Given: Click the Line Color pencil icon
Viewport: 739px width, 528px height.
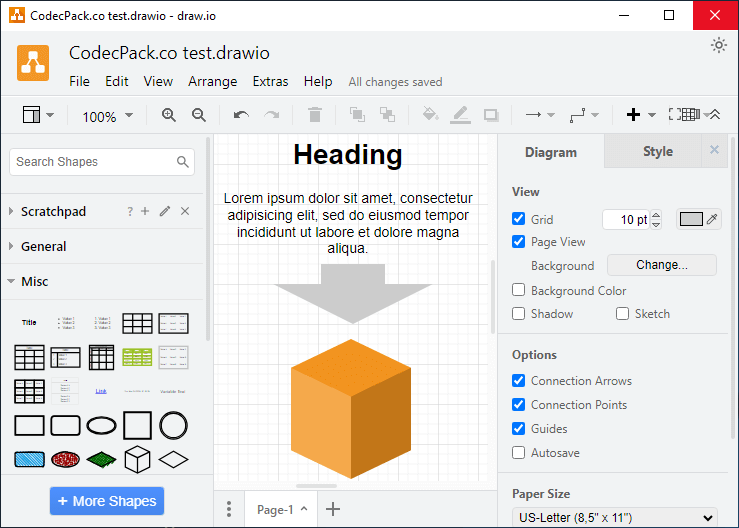Looking at the screenshot, I should click(x=460, y=115).
